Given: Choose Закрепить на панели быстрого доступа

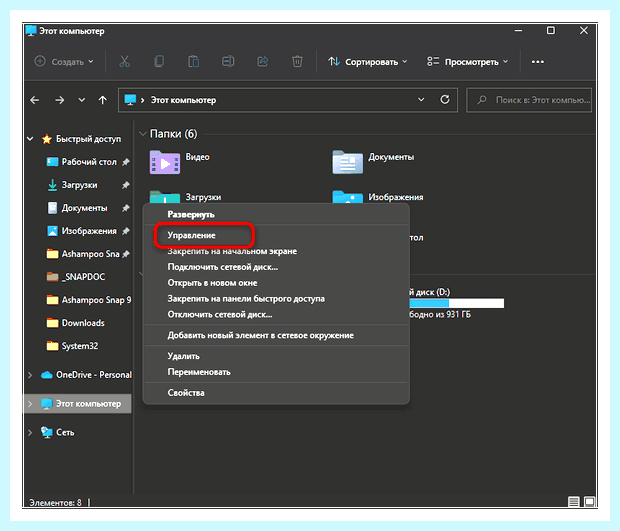Looking at the screenshot, I should [276, 299].
